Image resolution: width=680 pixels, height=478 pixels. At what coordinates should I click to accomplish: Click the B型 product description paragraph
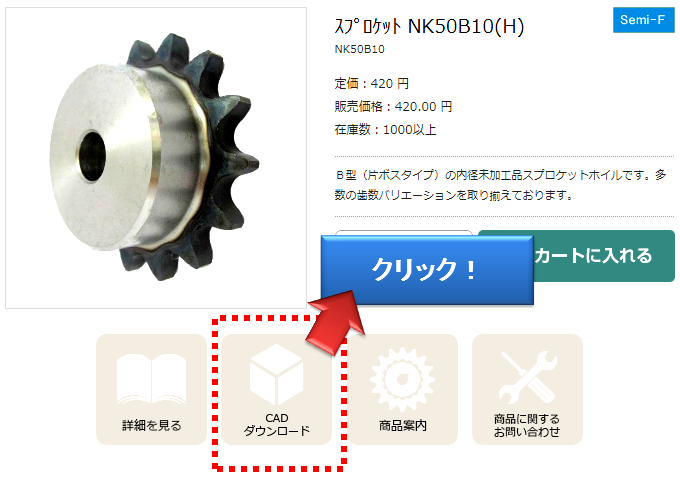[500, 185]
